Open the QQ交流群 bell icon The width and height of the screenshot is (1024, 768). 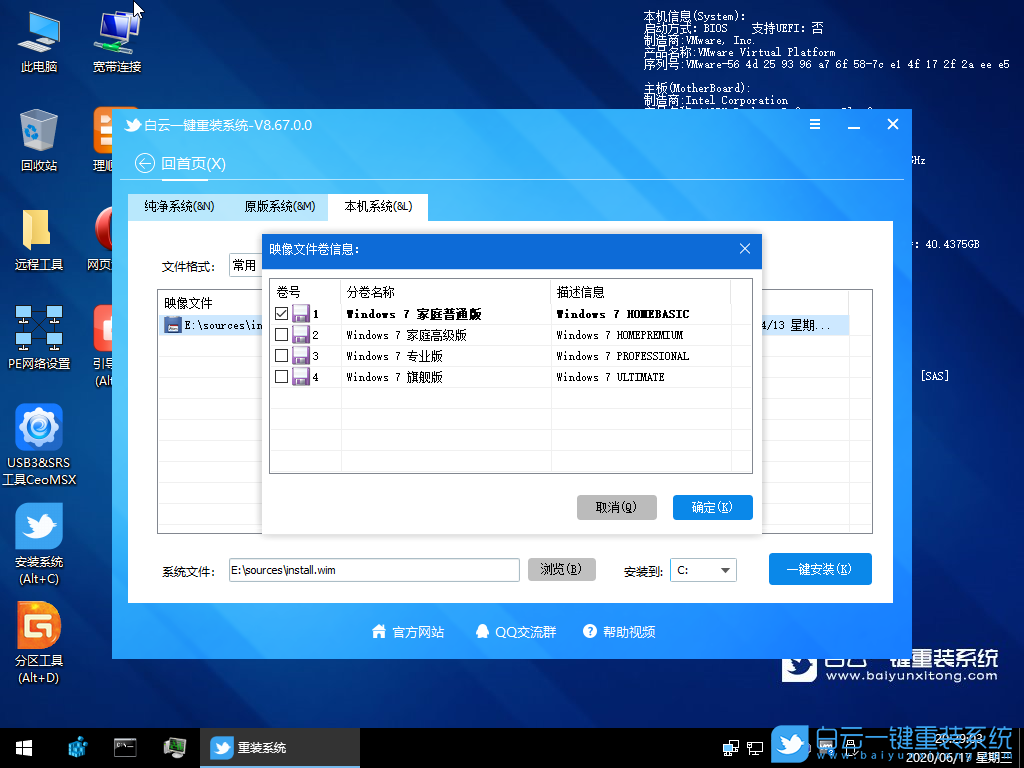pyautogui.click(x=481, y=631)
